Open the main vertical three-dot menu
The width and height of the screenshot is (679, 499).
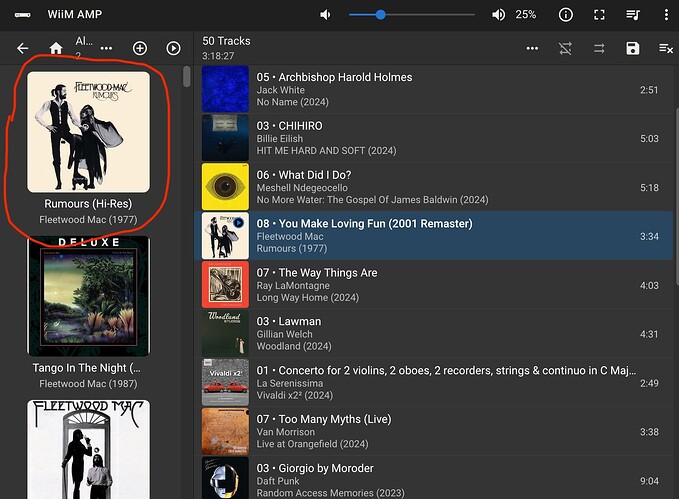[x=666, y=15]
